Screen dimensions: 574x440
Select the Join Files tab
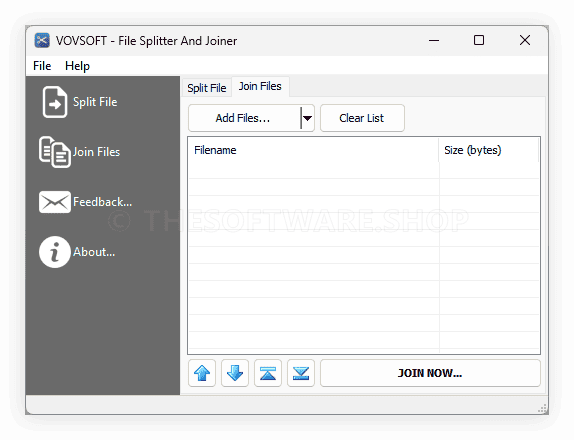tap(260, 86)
